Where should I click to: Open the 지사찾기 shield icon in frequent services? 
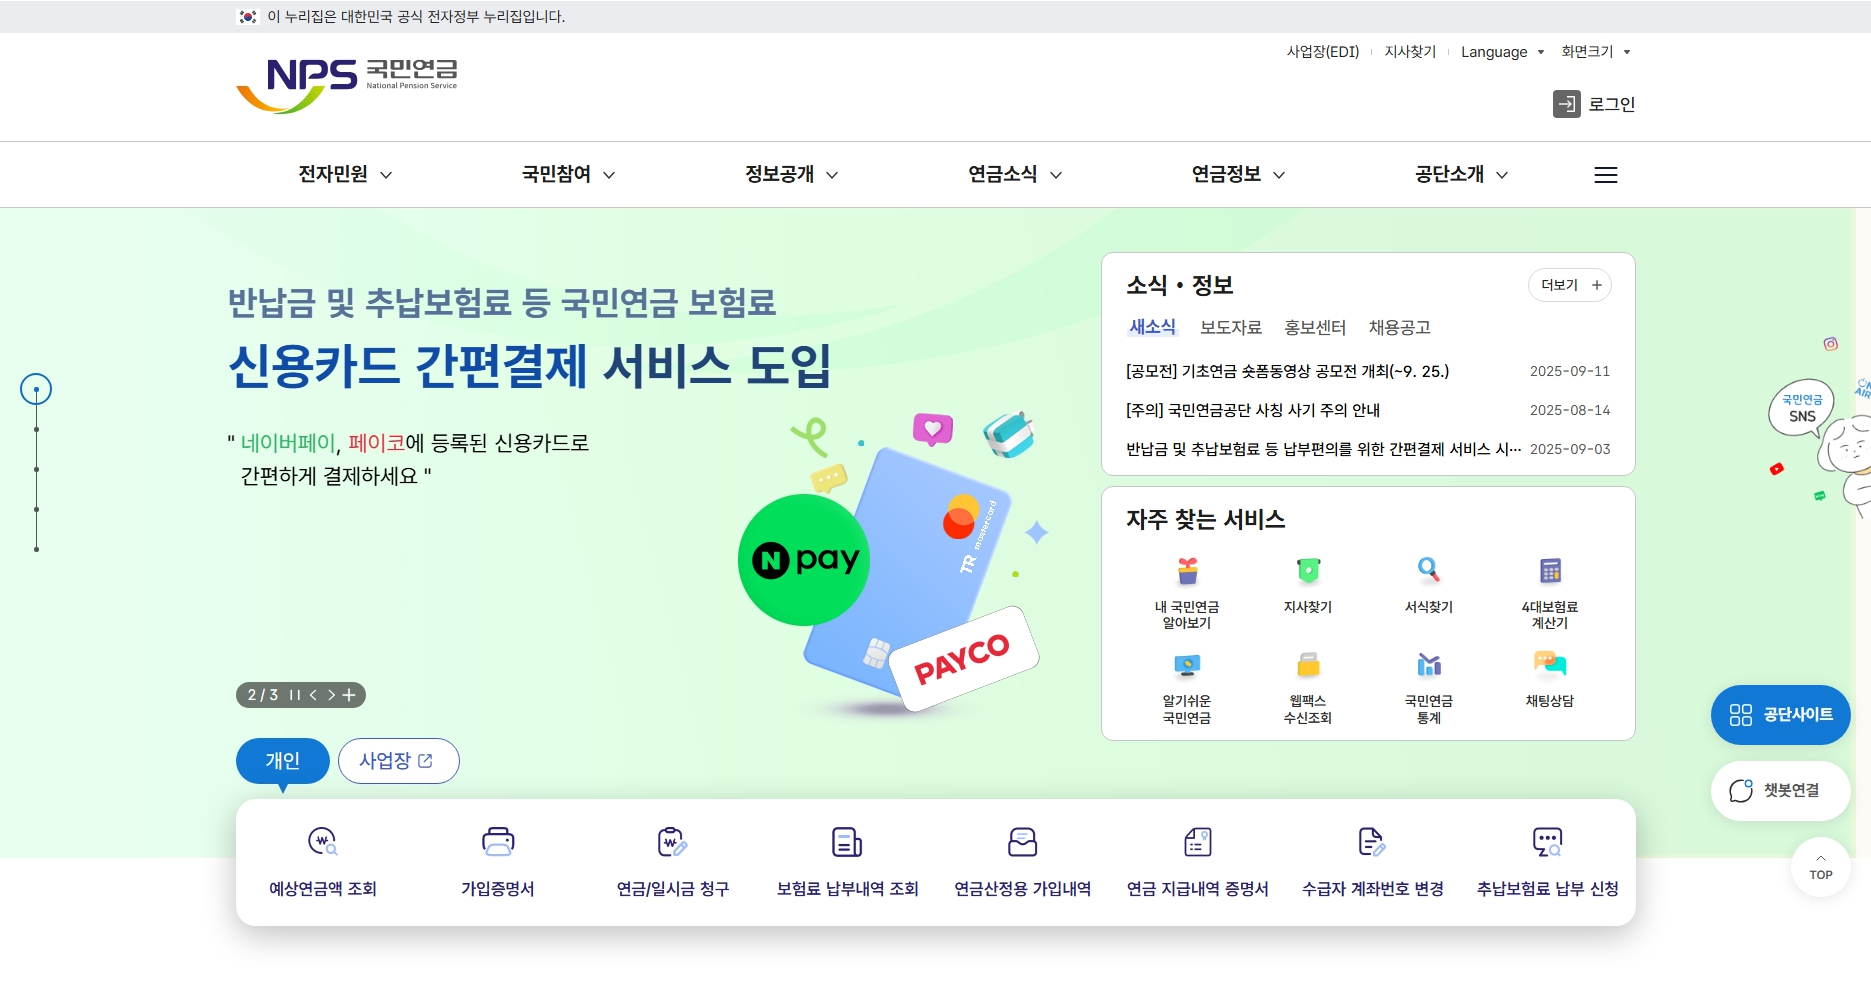point(1308,571)
